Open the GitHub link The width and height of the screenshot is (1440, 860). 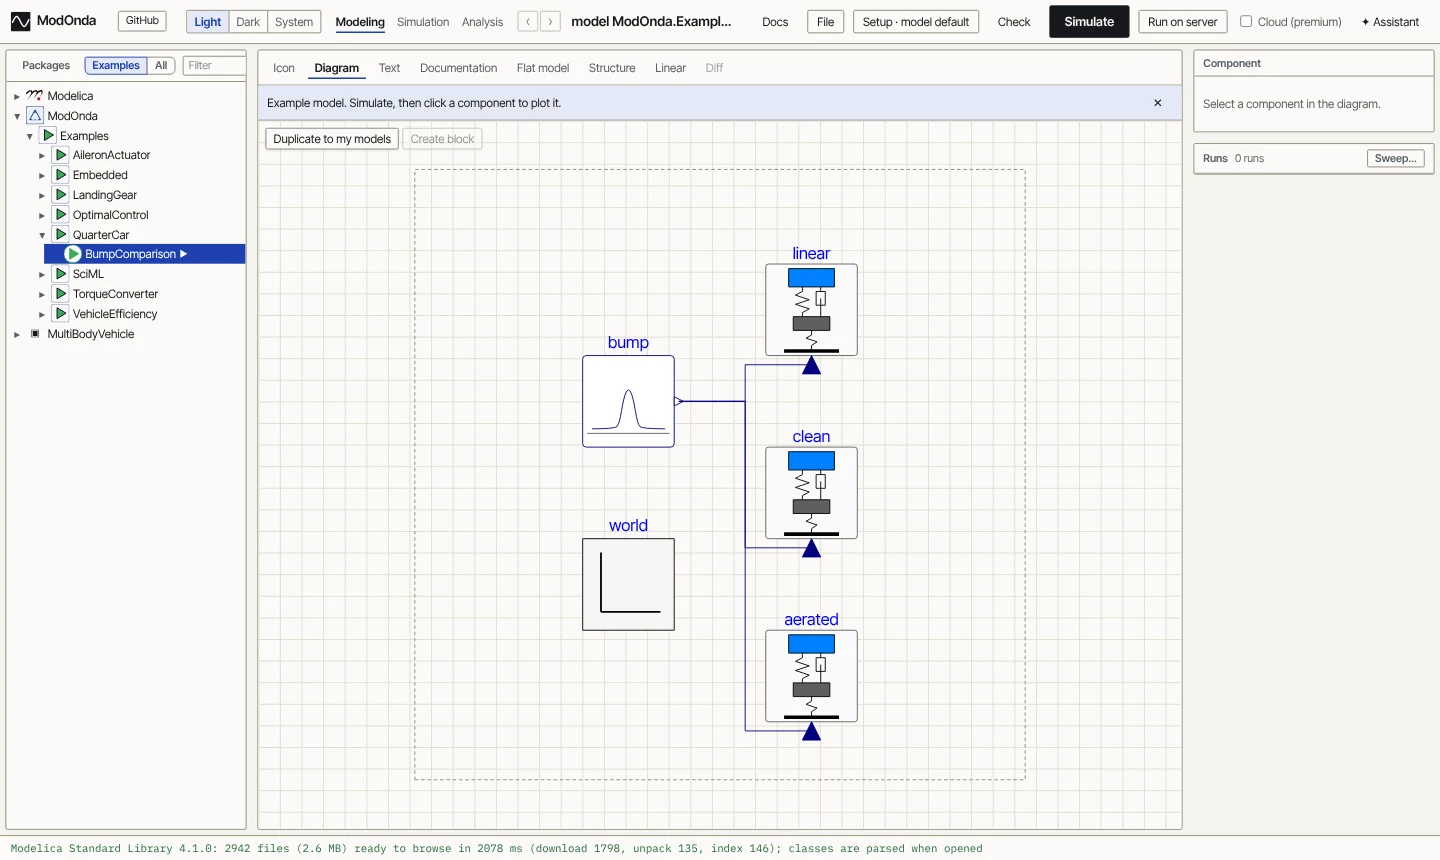tap(142, 21)
